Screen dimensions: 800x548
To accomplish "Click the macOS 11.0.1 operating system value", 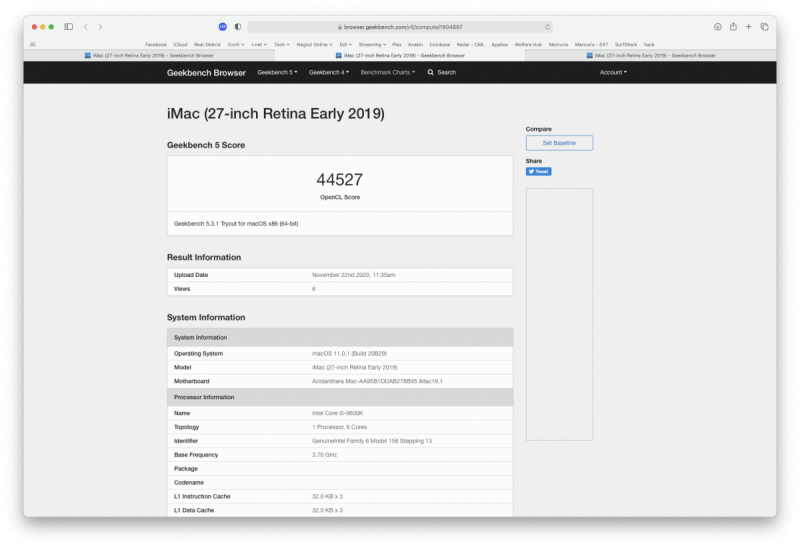I will 349,353.
